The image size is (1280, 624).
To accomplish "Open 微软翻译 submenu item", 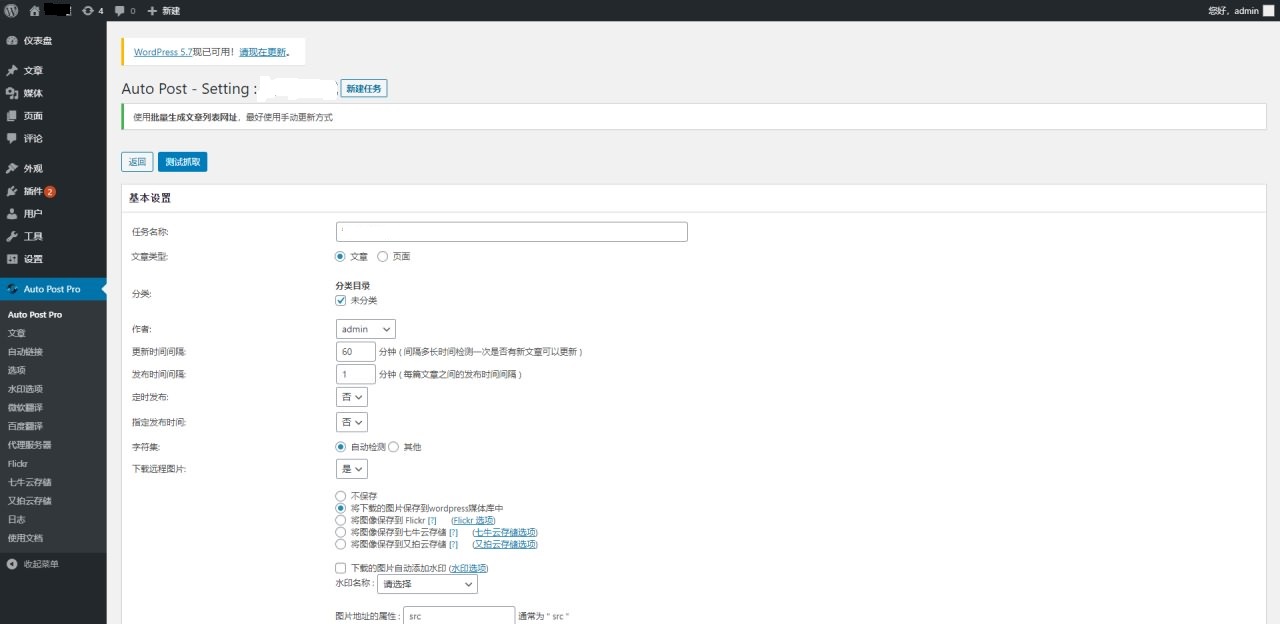I will click(x=26, y=408).
